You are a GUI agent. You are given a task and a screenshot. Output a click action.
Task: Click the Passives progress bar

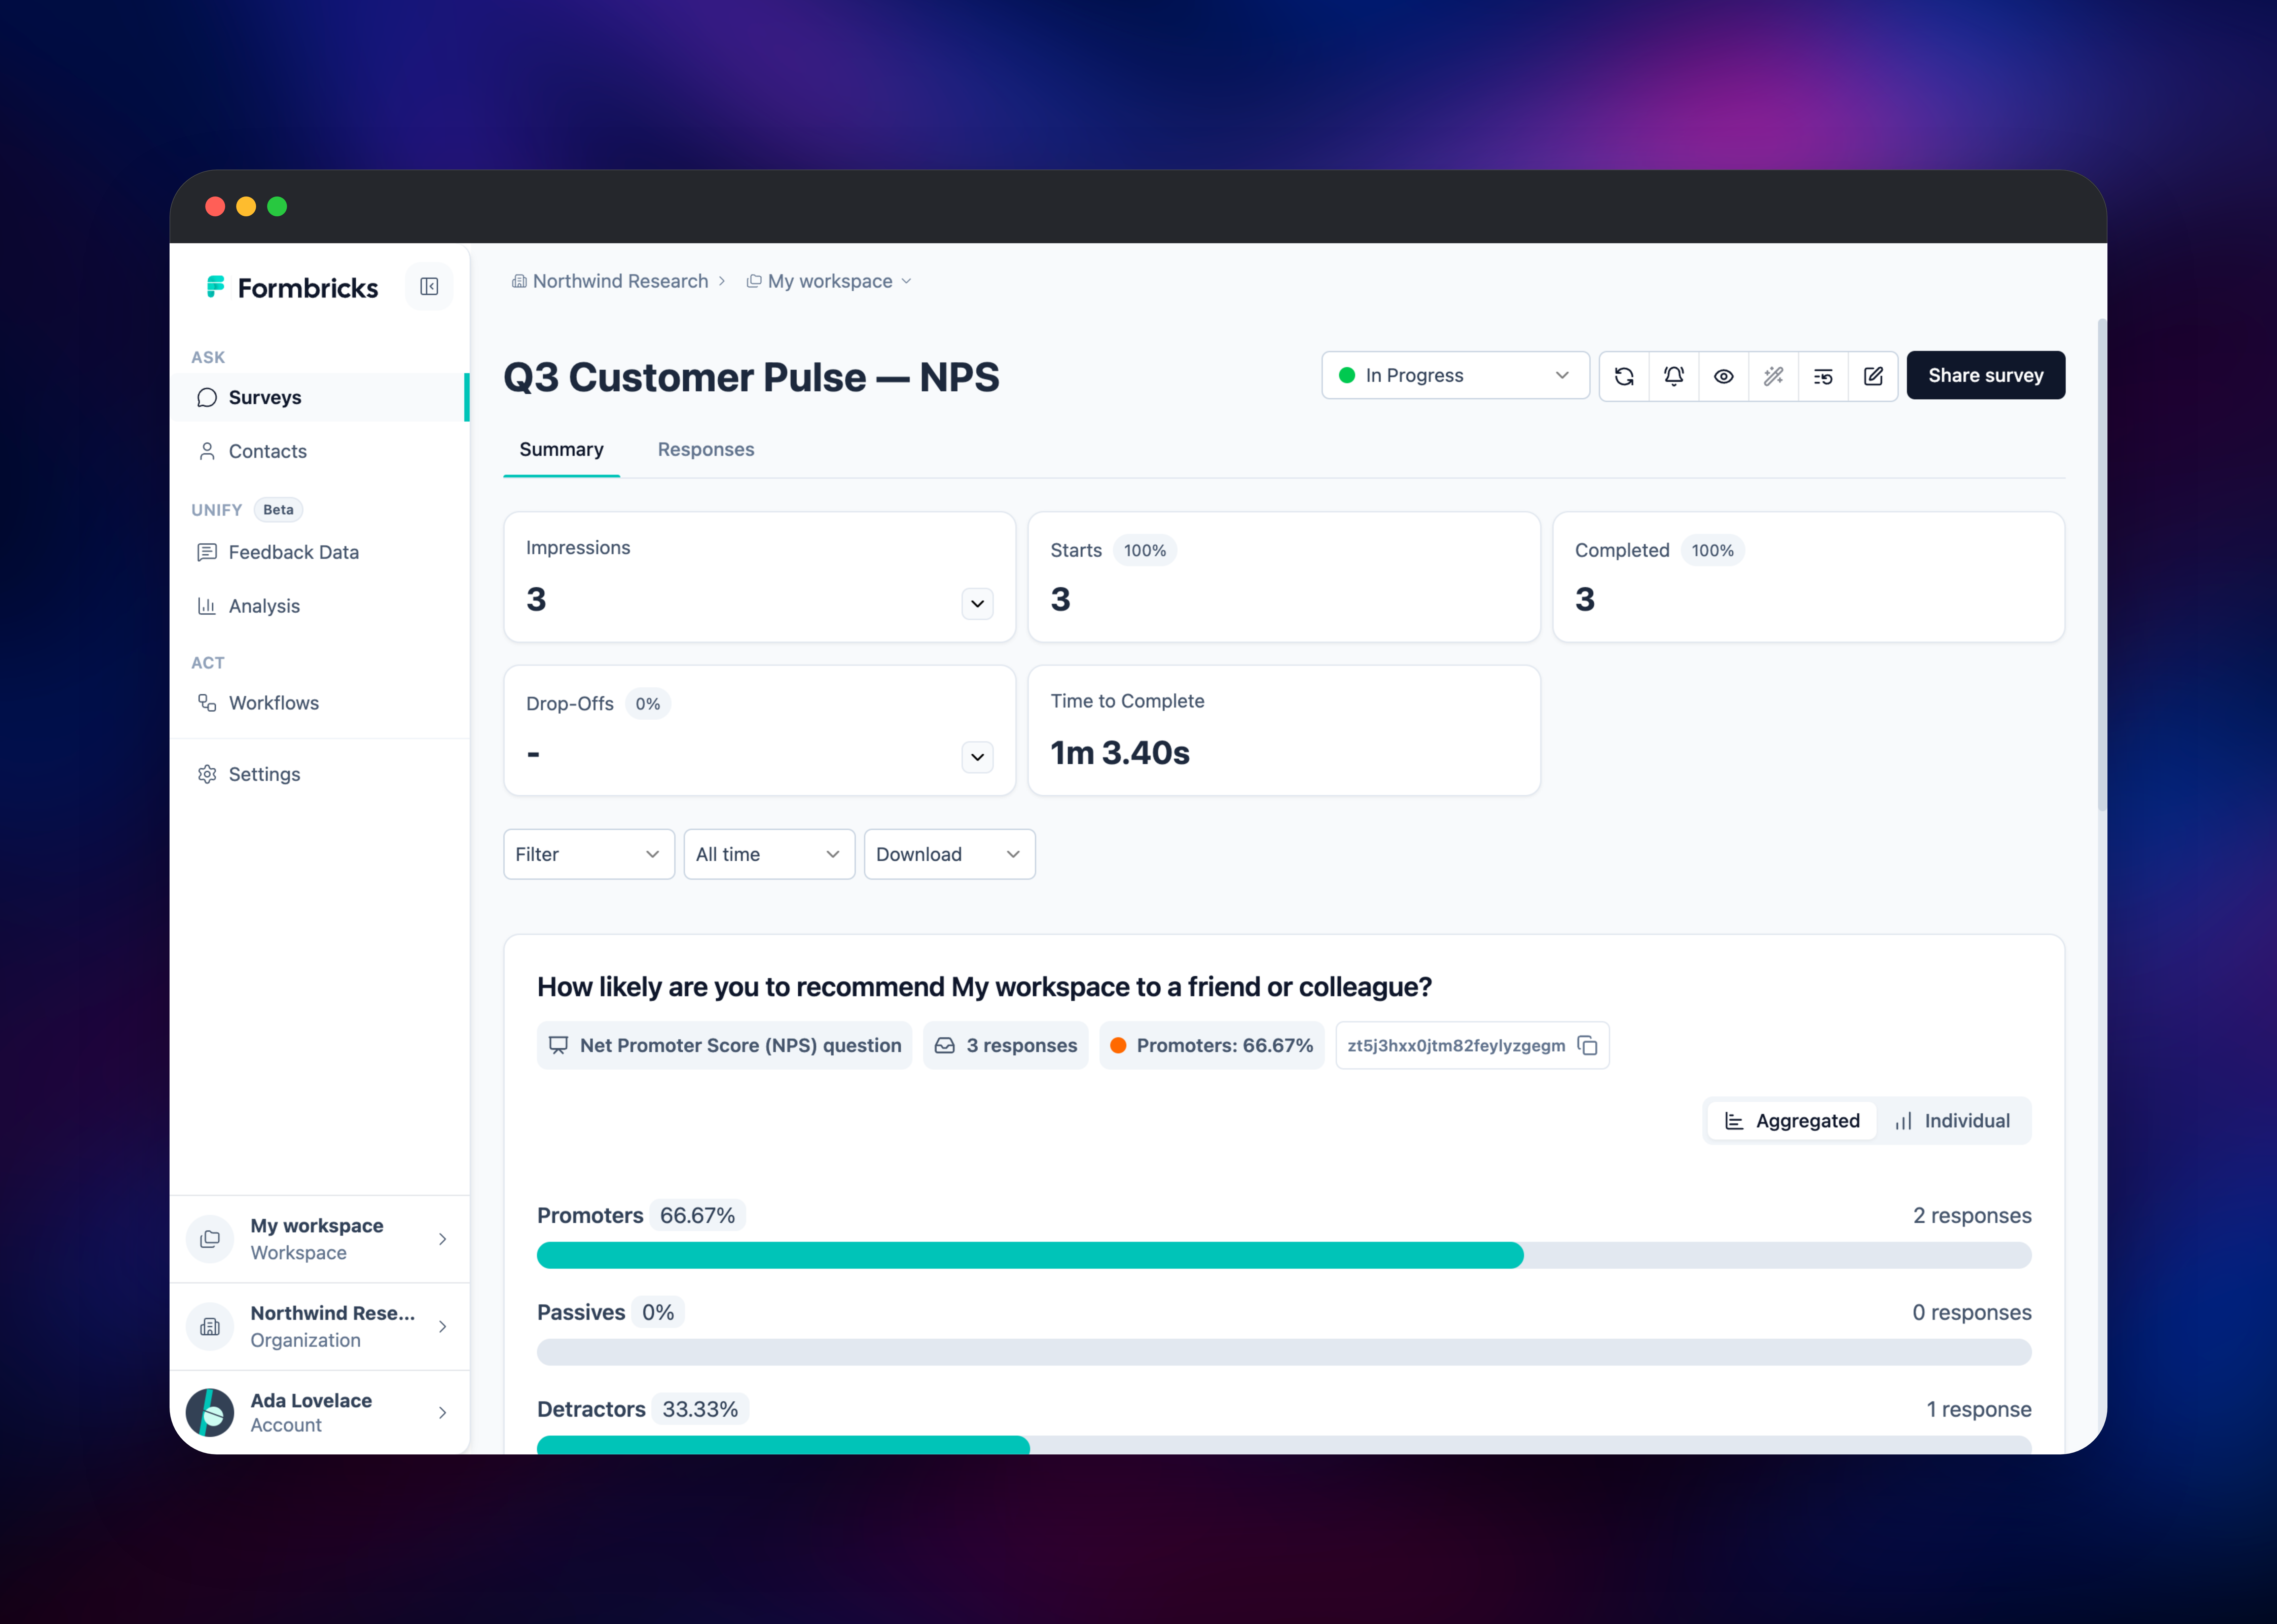click(x=1284, y=1352)
